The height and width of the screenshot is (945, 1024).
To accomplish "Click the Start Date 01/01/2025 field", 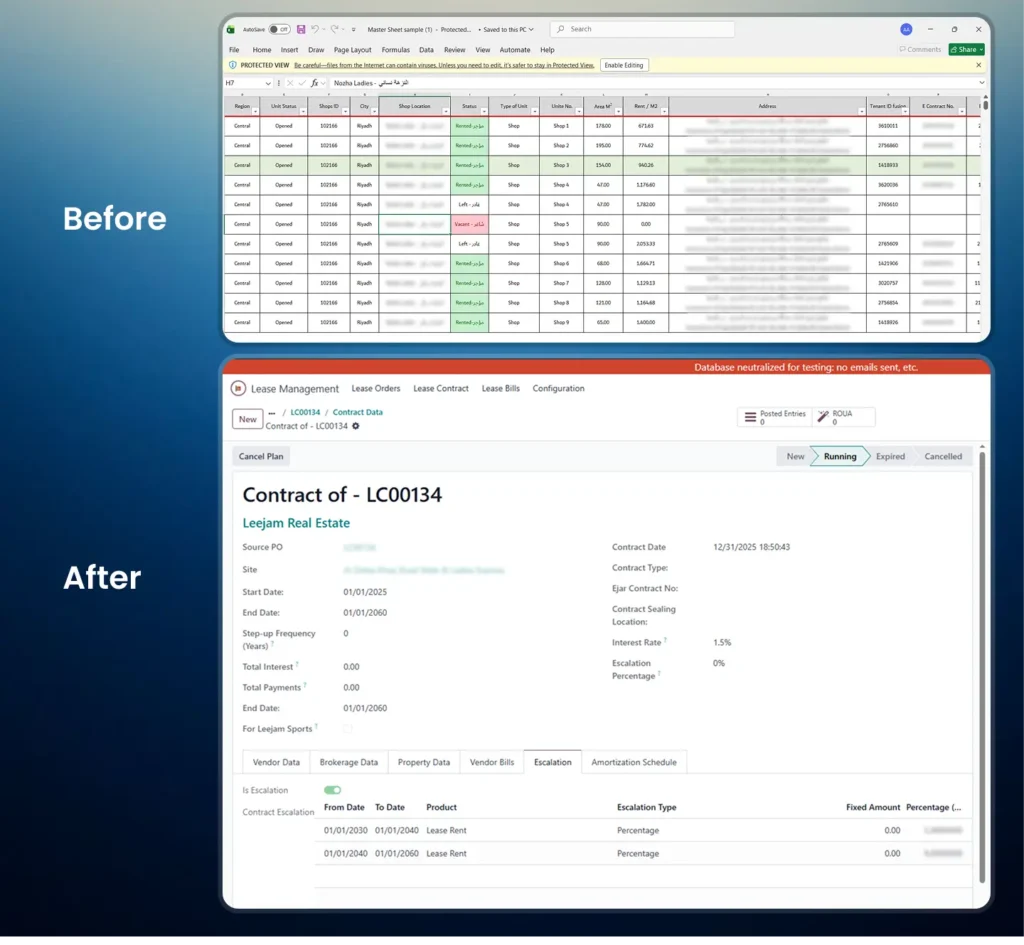I will [x=365, y=592].
